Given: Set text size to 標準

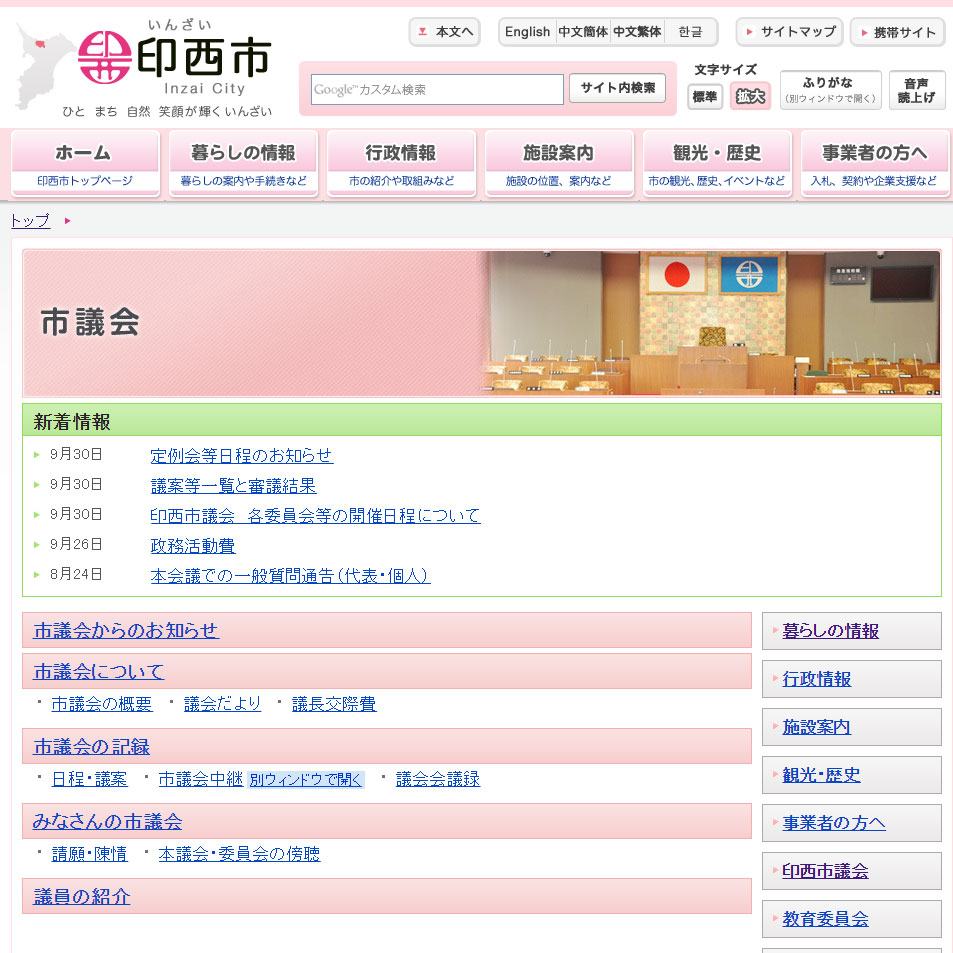Looking at the screenshot, I should 705,97.
